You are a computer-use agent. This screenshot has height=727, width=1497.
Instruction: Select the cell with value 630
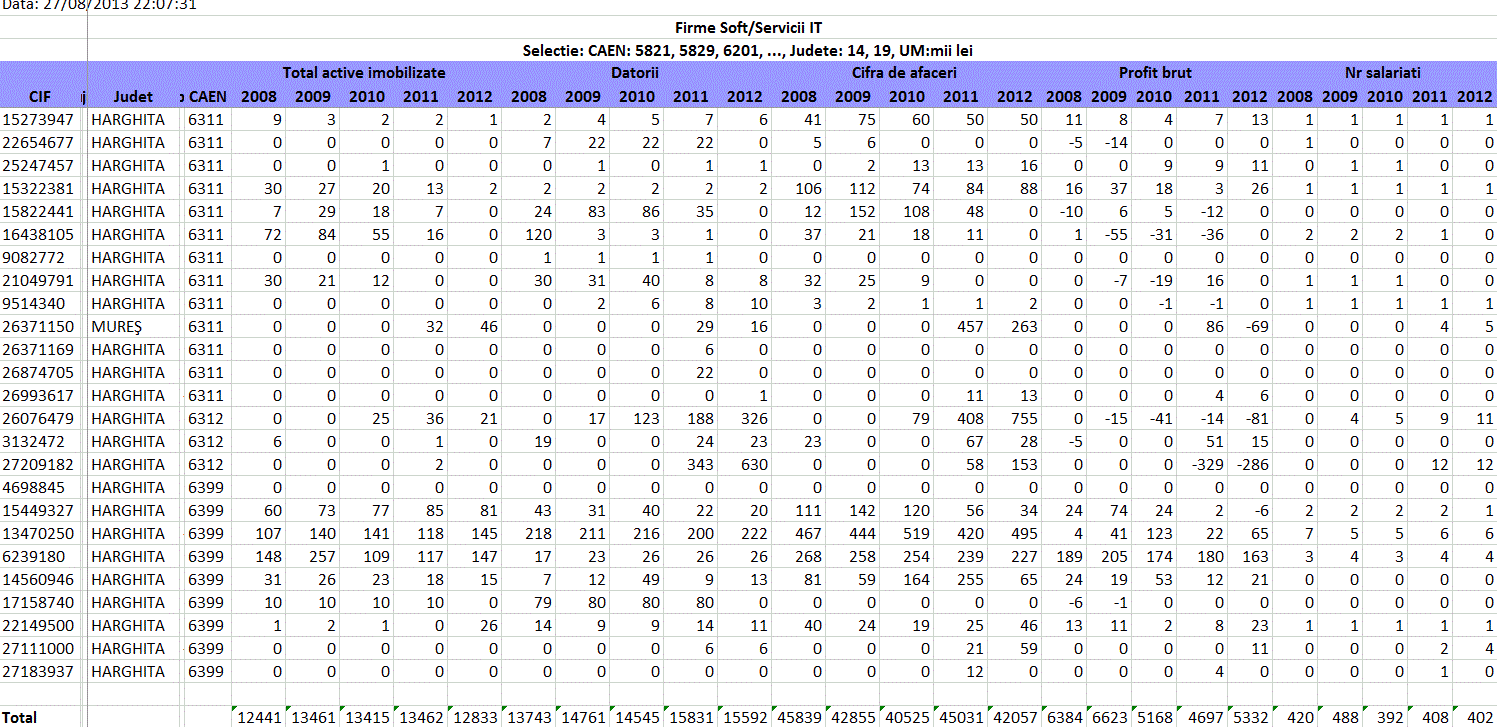coord(752,464)
